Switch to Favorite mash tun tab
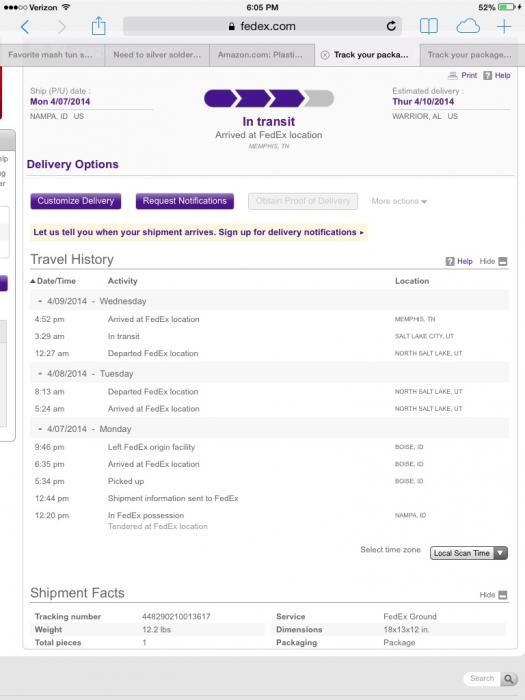Viewport: 525px width, 700px height. 52,55
